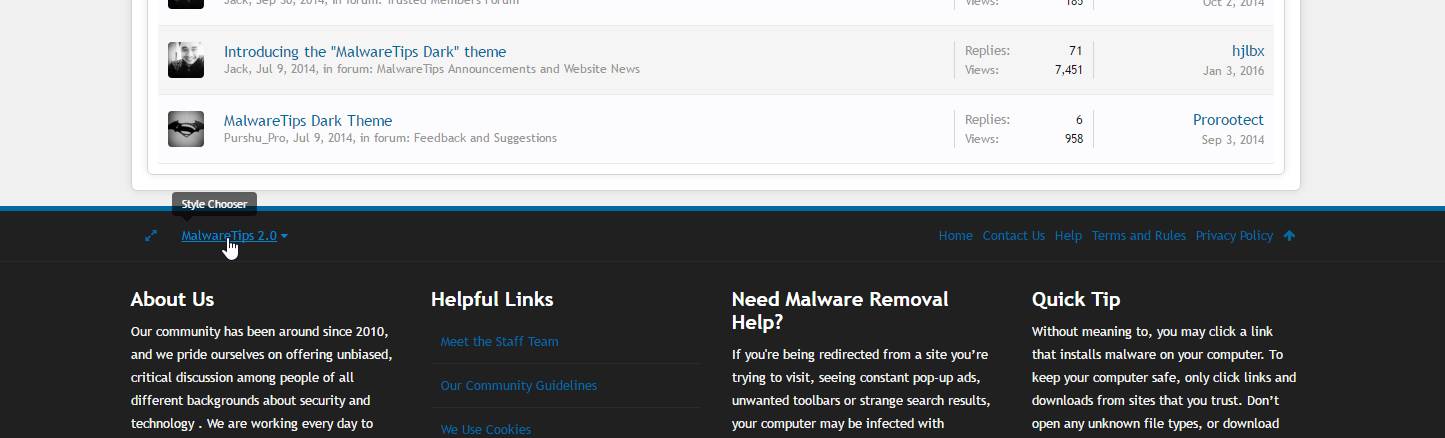1445x438 pixels.
Task: Click the 'We Use Cookies' link
Action: 485,429
